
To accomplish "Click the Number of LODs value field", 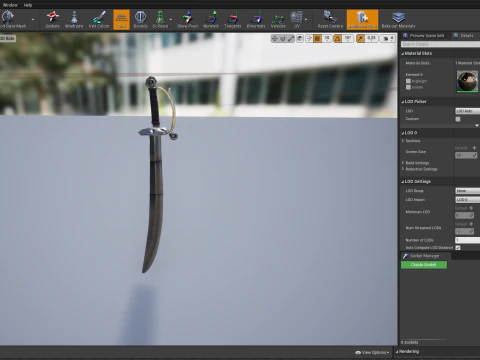I will point(468,240).
